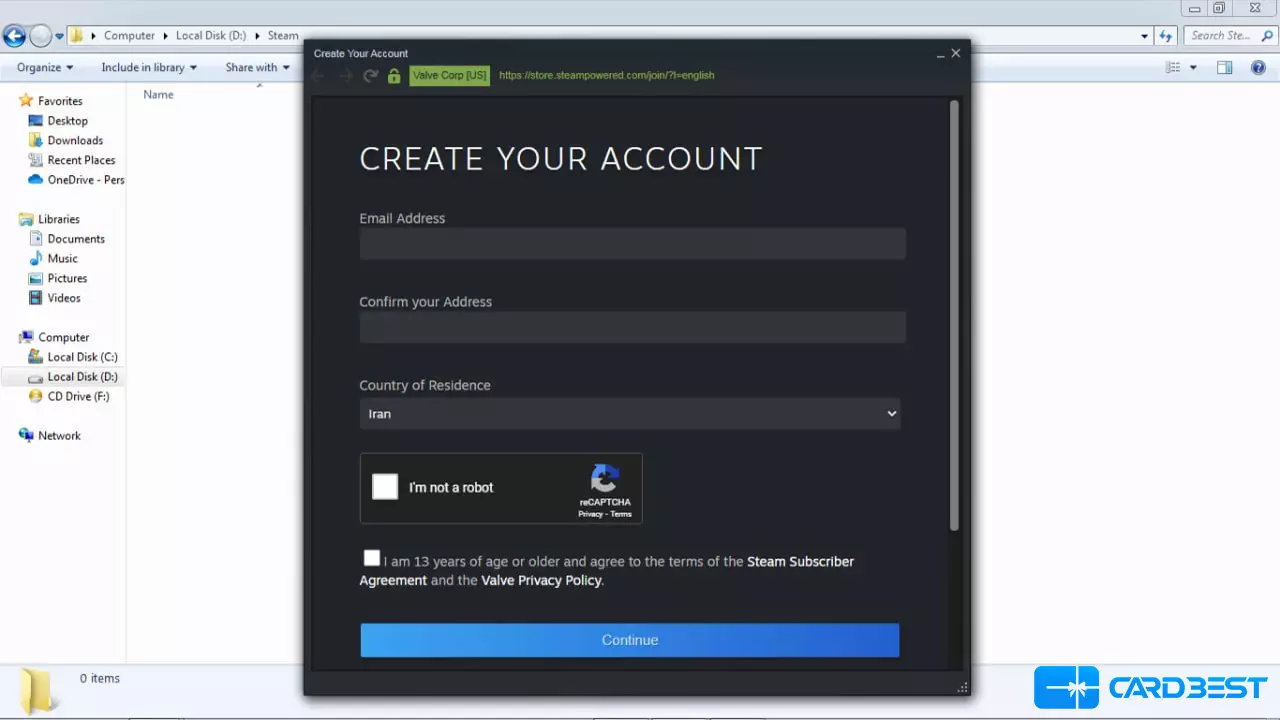The image size is (1280, 720).
Task: Select Local Disk (D:) in the navigation pane
Action: click(82, 377)
